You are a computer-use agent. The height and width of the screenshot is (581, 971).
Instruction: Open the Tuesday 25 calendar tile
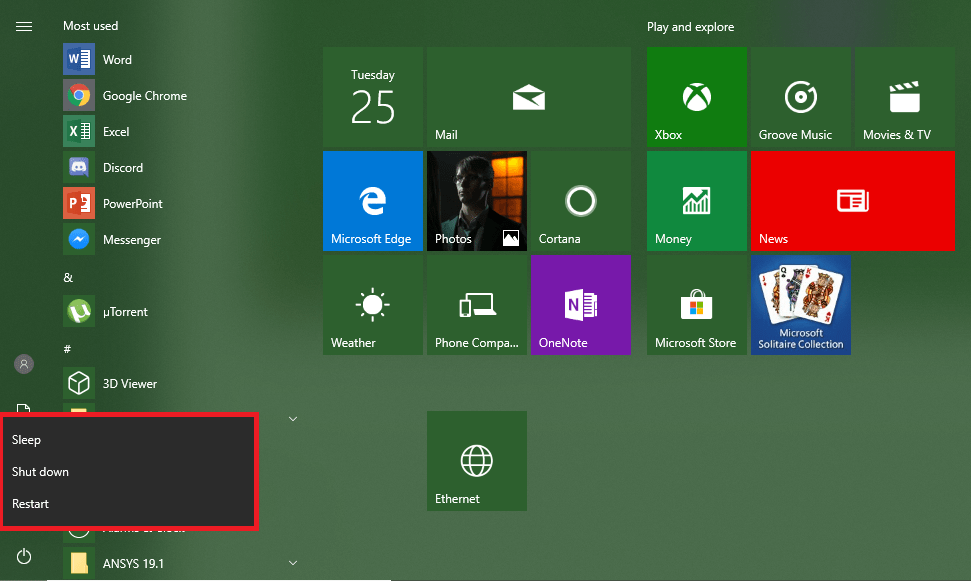tap(373, 97)
